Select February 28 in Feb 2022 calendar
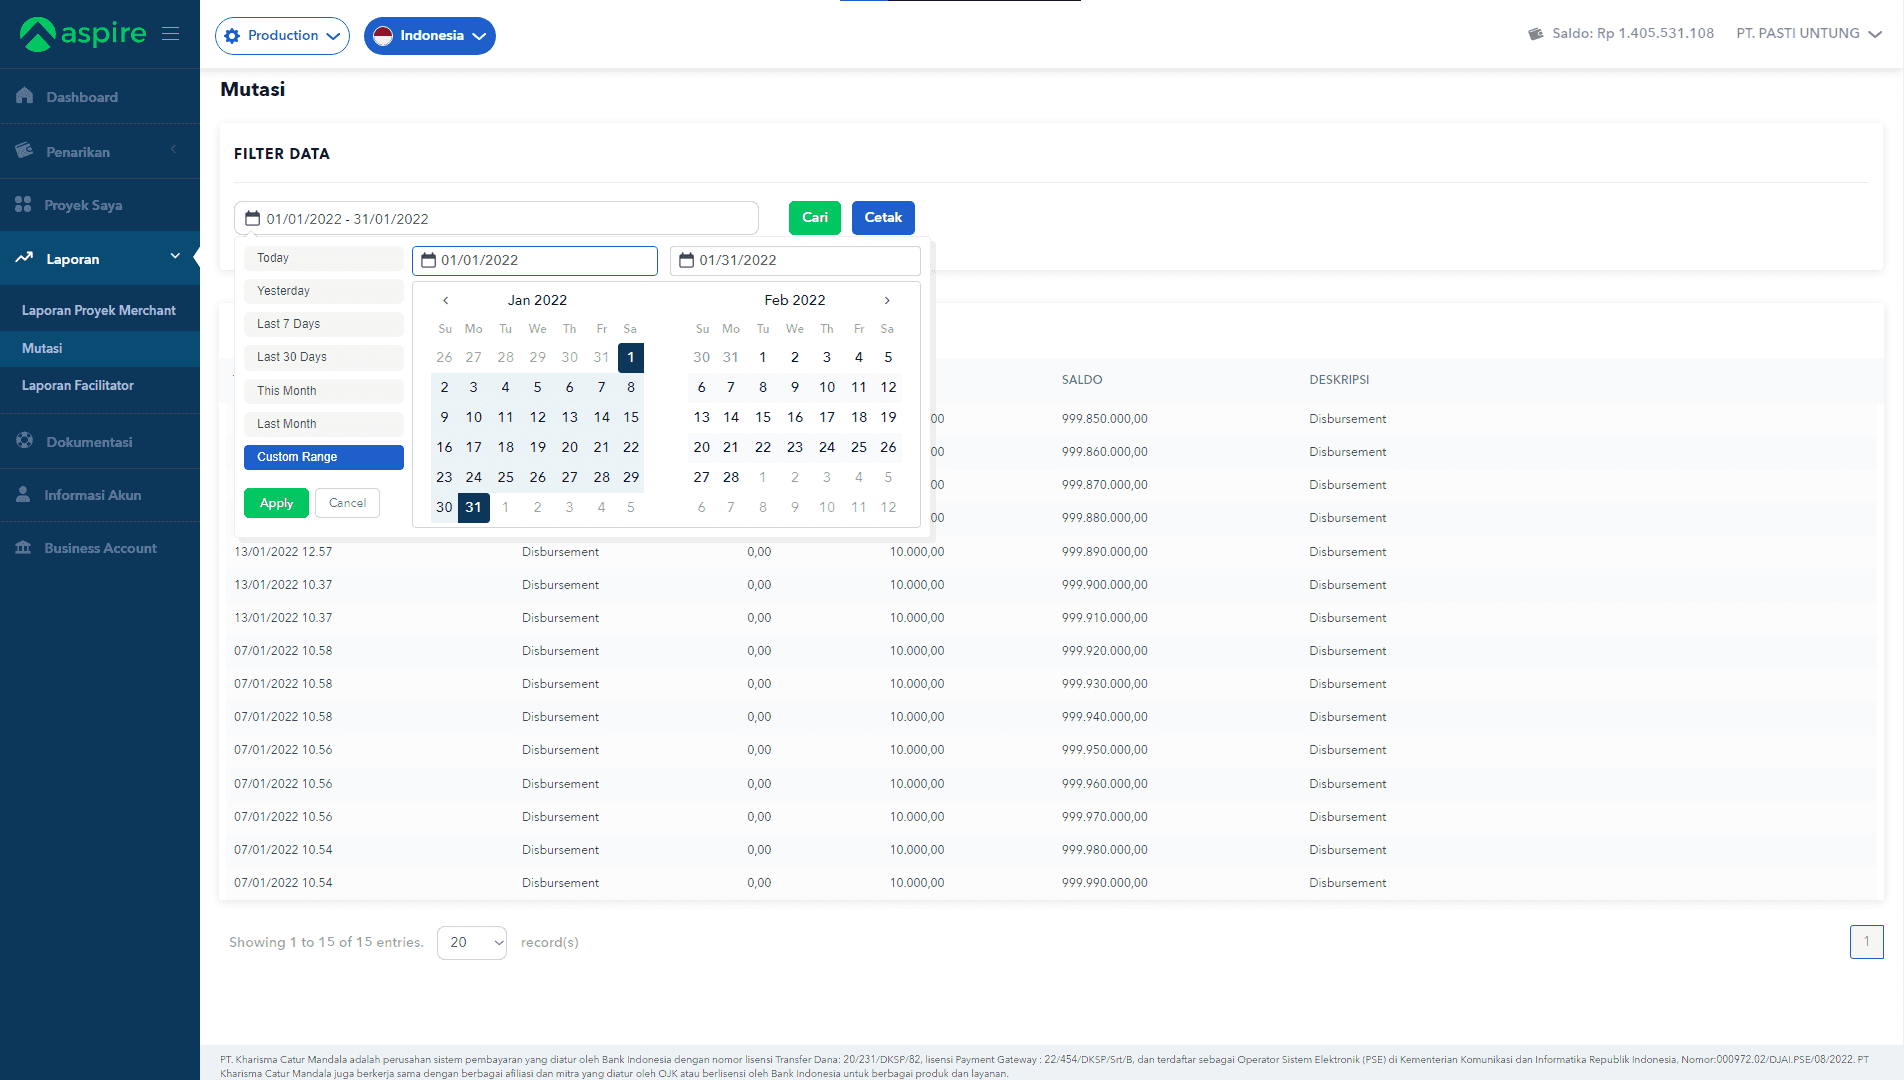 click(x=731, y=477)
